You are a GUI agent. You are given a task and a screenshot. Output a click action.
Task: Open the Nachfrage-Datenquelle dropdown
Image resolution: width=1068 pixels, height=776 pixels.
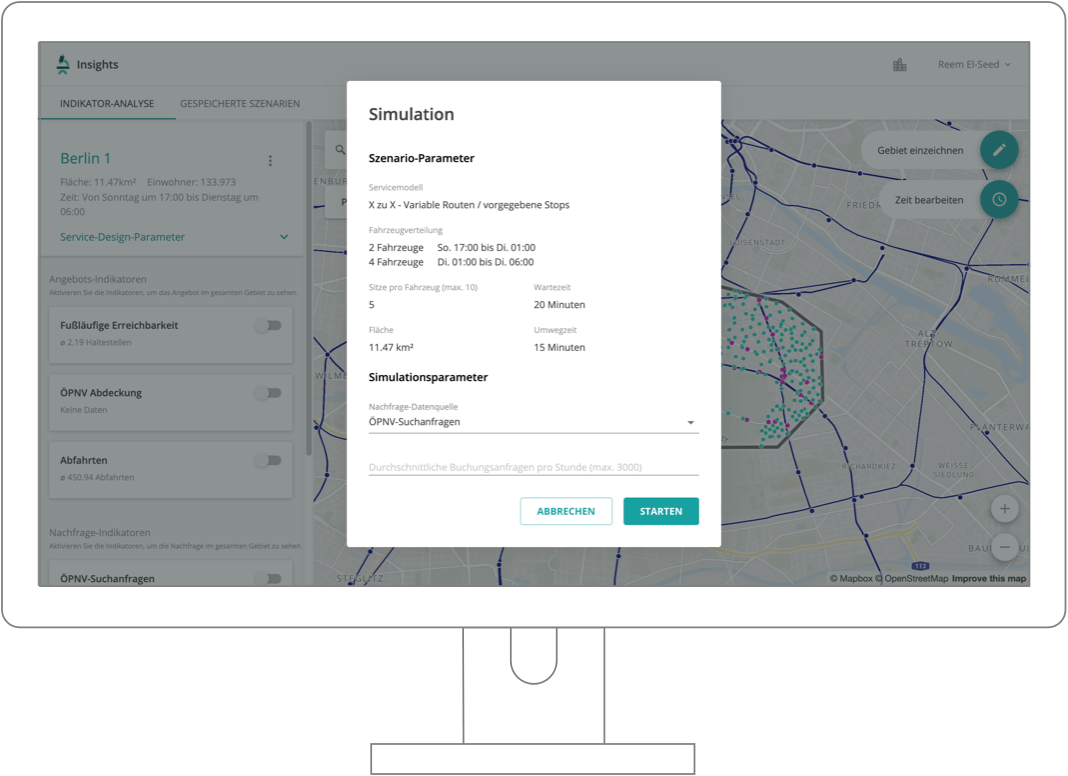[533, 422]
